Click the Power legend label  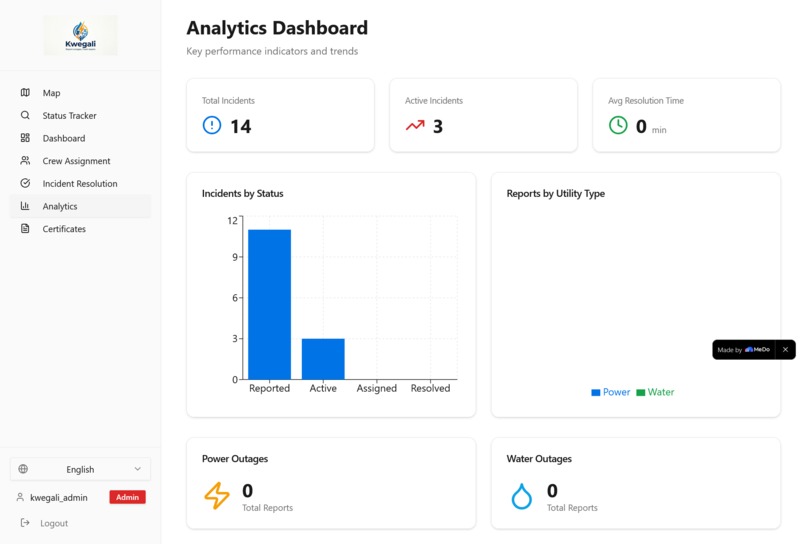pos(616,392)
